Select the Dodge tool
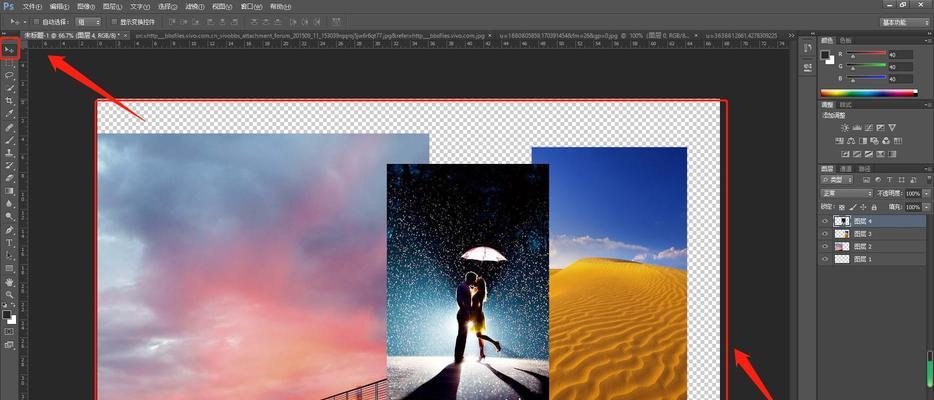 tap(9, 216)
